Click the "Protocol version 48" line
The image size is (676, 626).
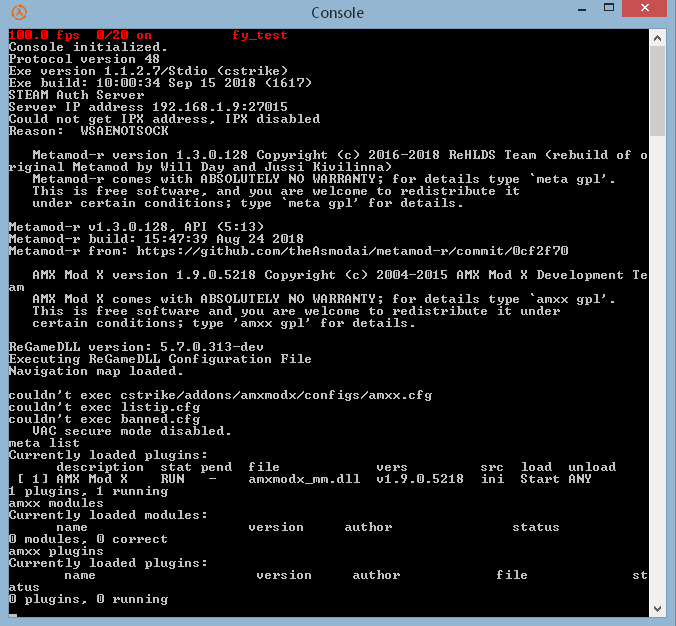coord(84,59)
